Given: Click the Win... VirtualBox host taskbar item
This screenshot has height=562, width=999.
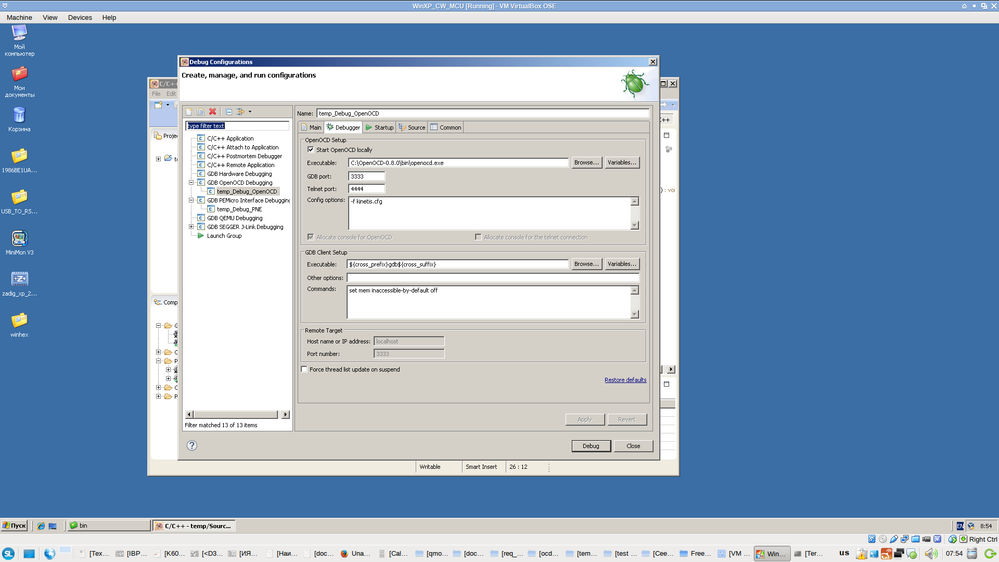Looking at the screenshot, I should (x=772, y=554).
